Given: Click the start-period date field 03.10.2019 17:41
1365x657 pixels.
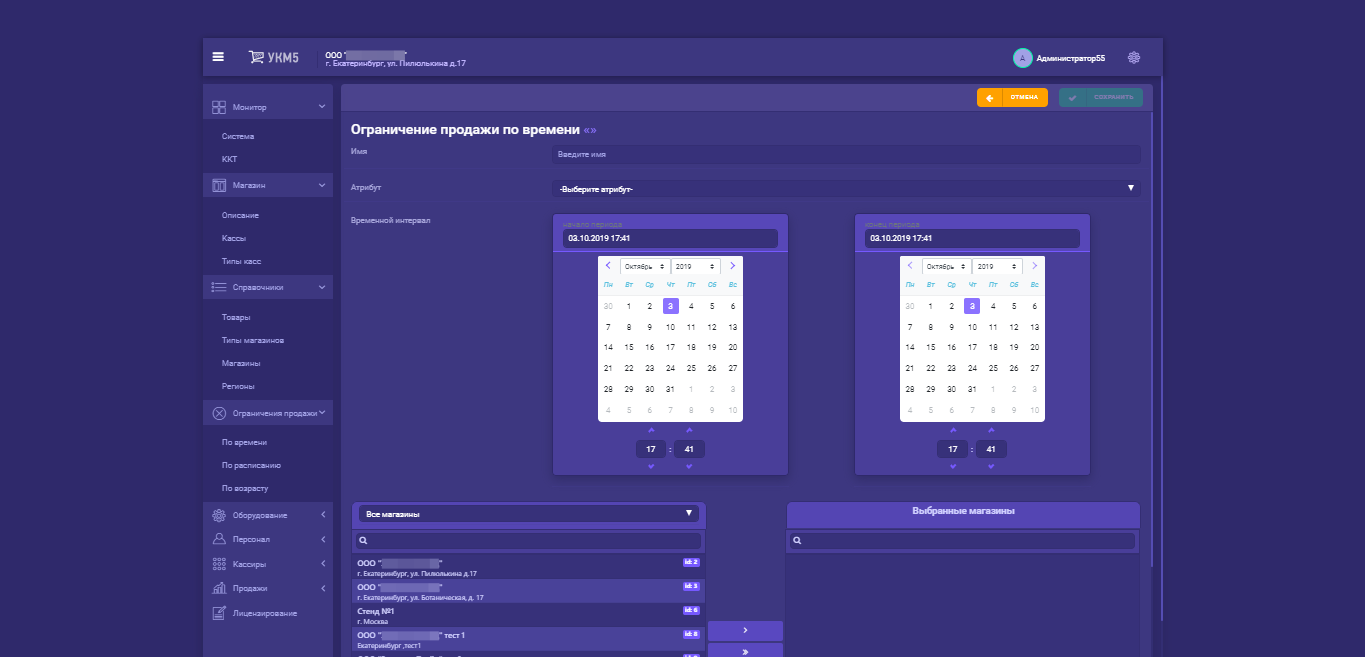Looking at the screenshot, I should click(x=670, y=238).
